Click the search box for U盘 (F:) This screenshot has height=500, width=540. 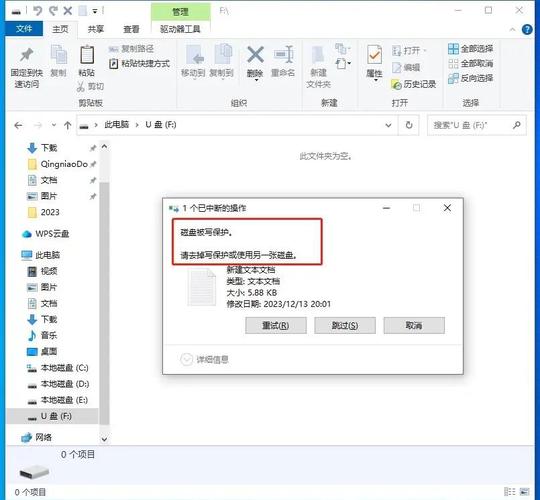coord(477,125)
